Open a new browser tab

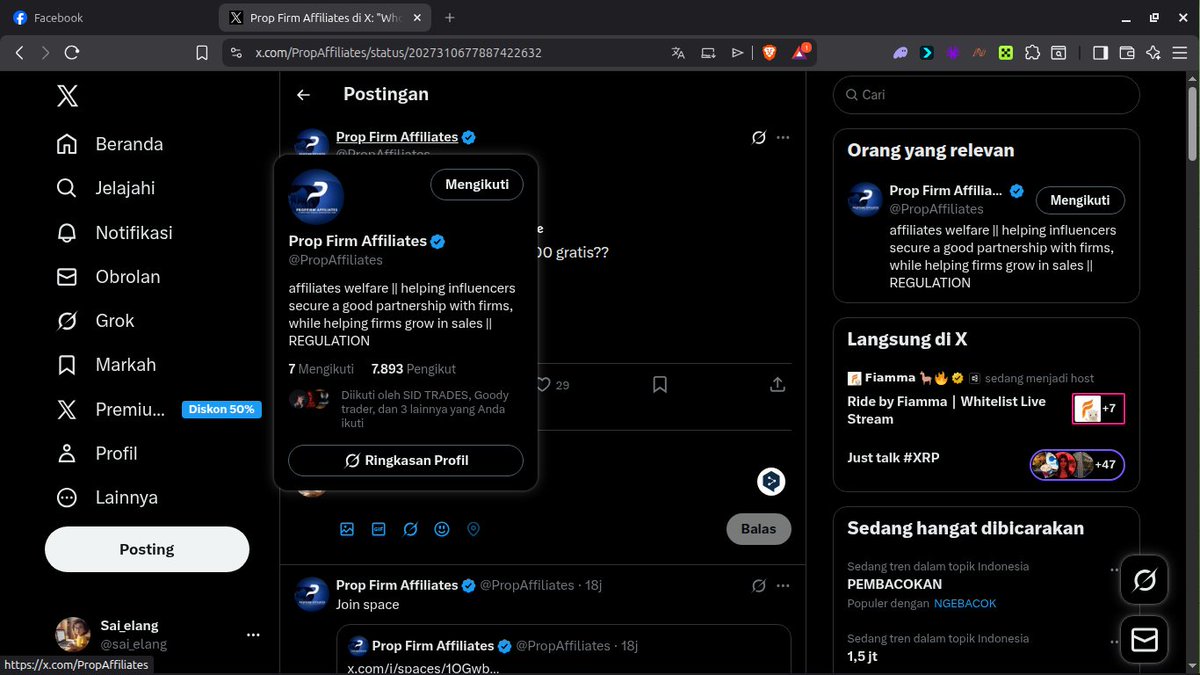(x=450, y=17)
